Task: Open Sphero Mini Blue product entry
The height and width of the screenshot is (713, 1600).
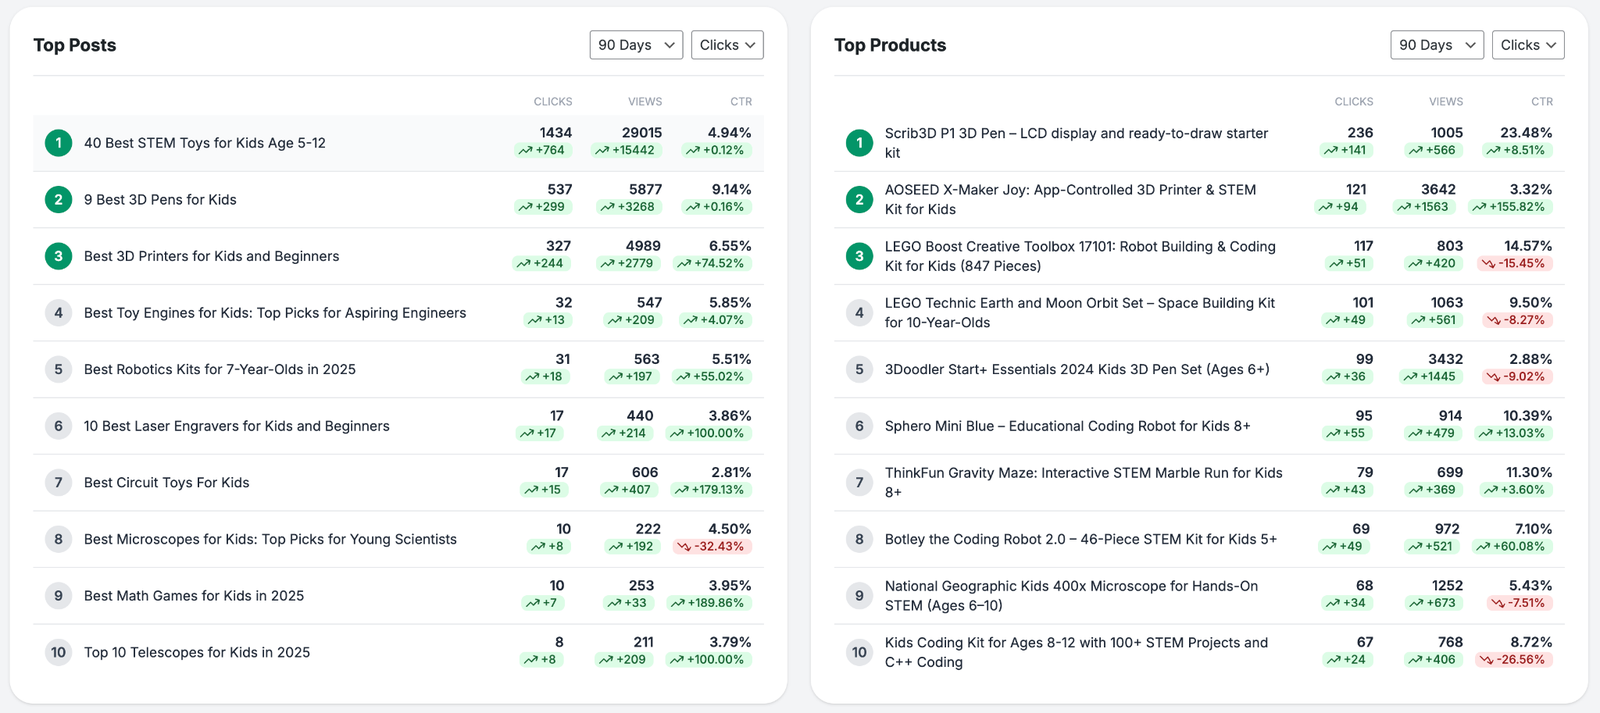Action: [x=1067, y=426]
